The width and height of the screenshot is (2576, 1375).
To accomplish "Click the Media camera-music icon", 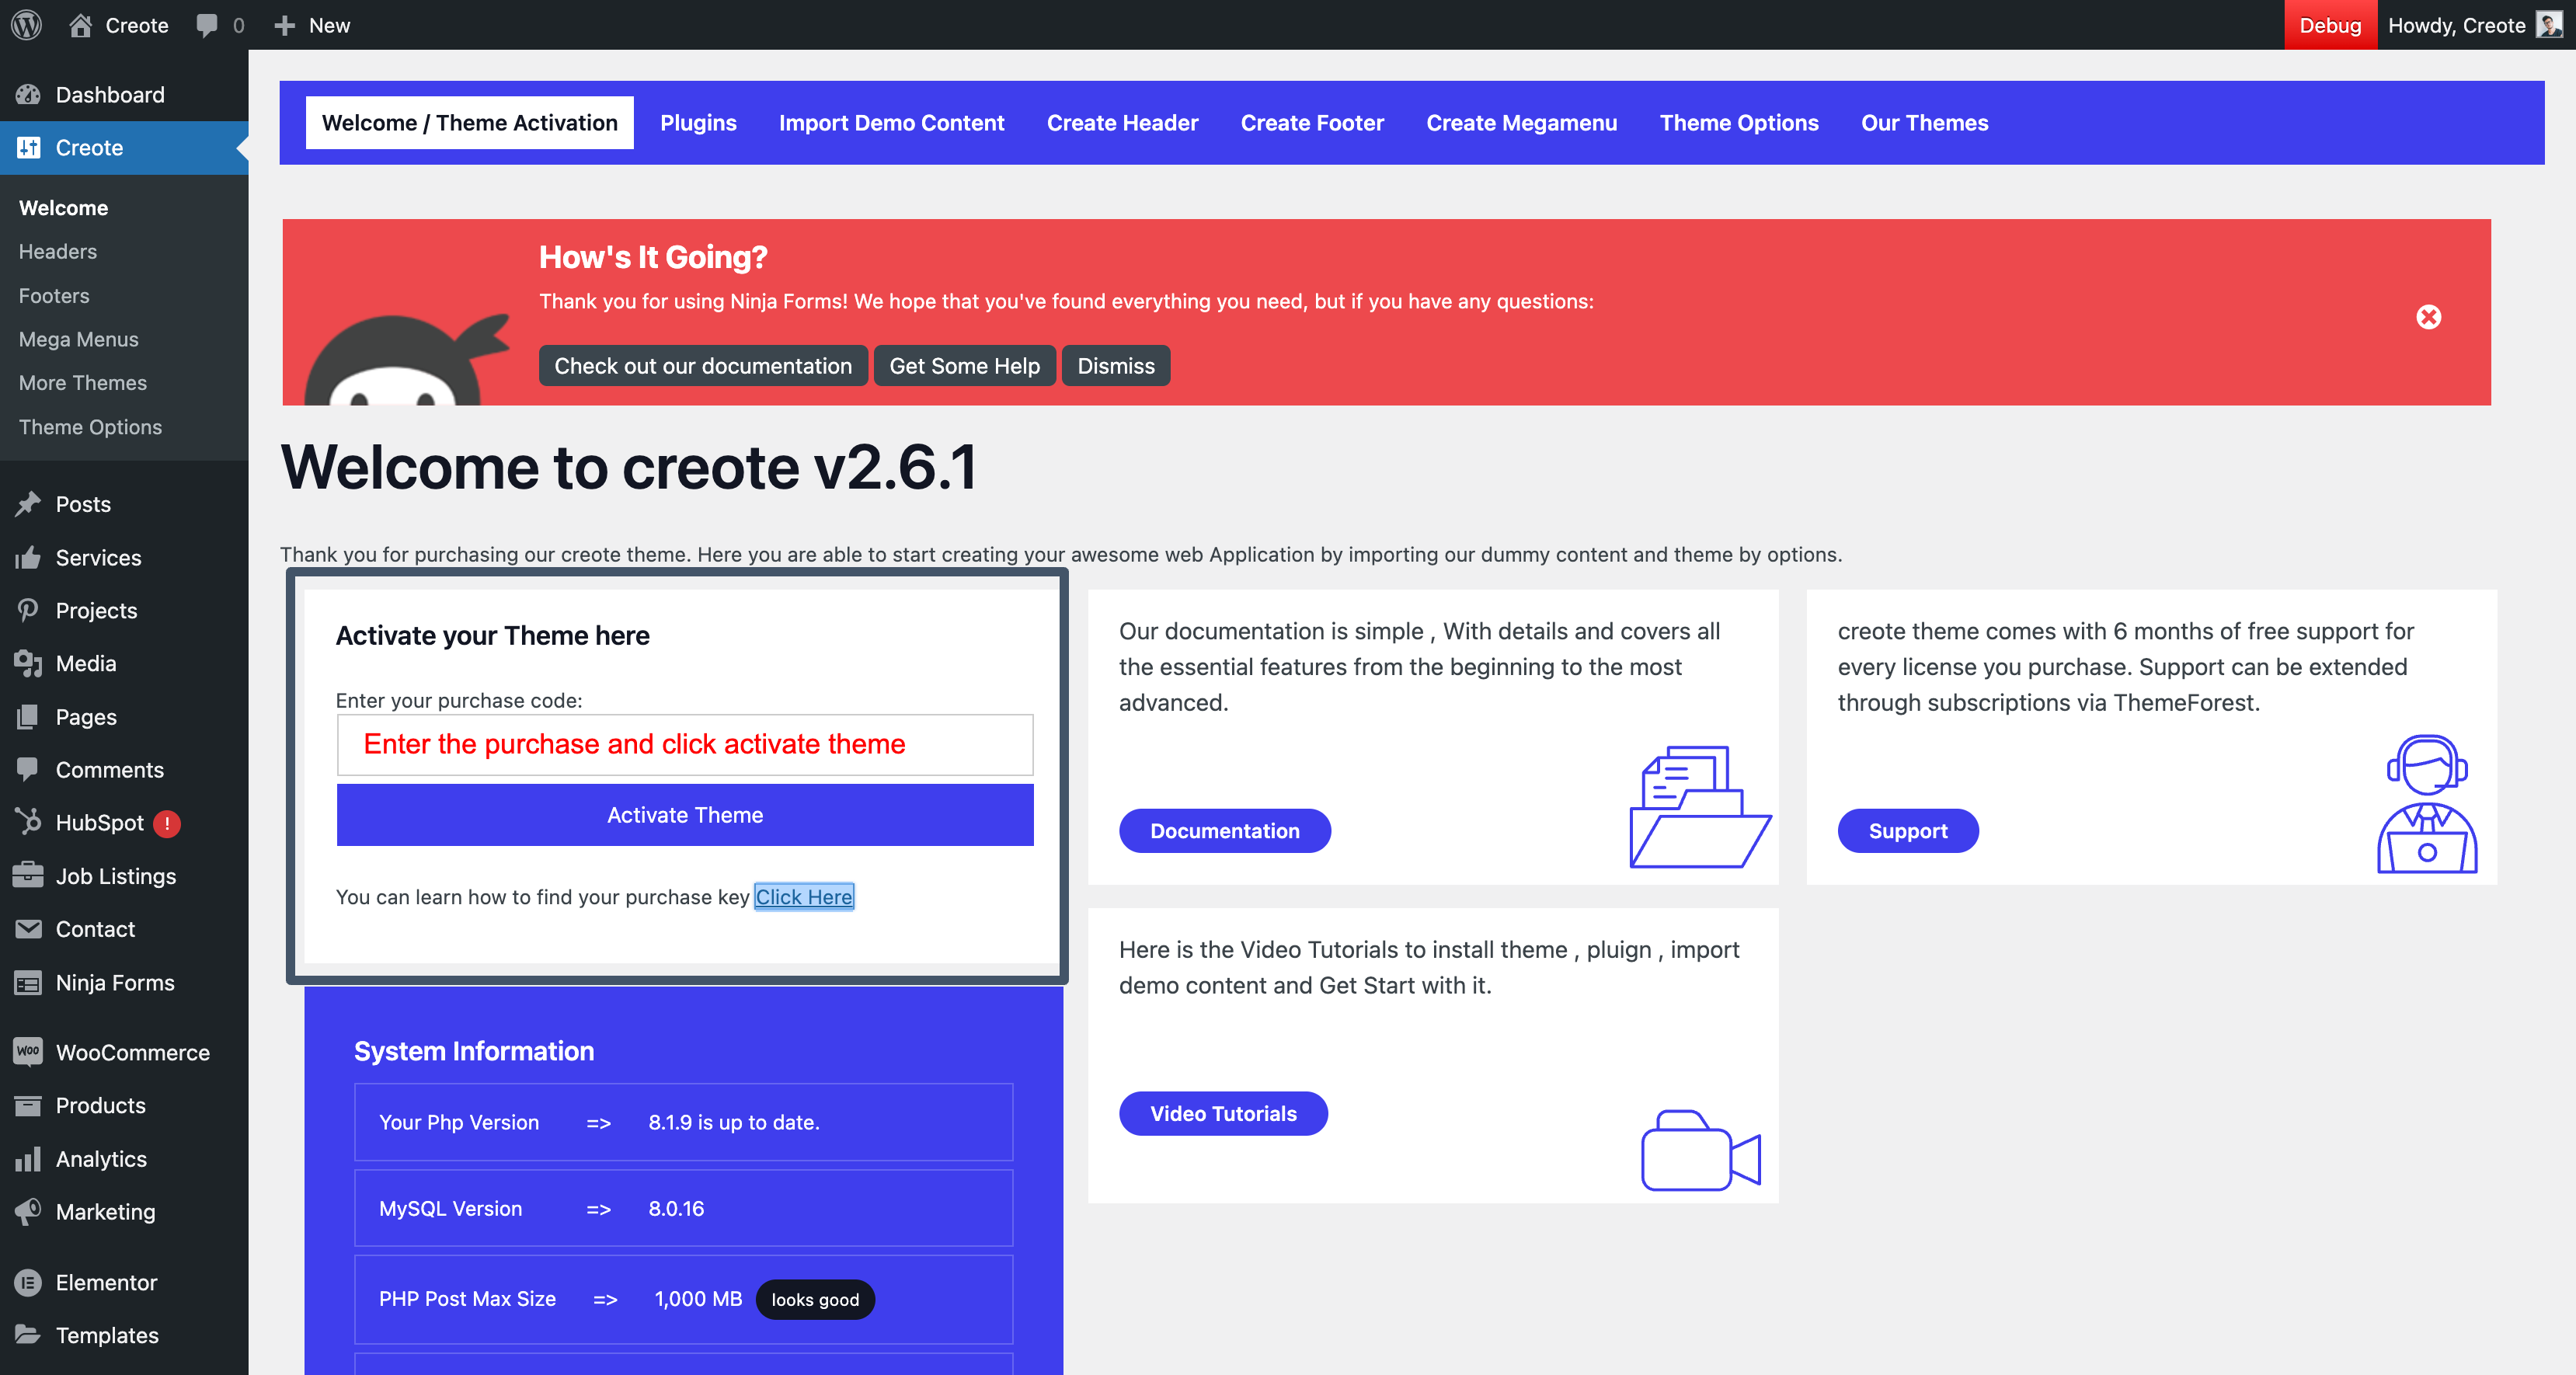I will [x=28, y=664].
